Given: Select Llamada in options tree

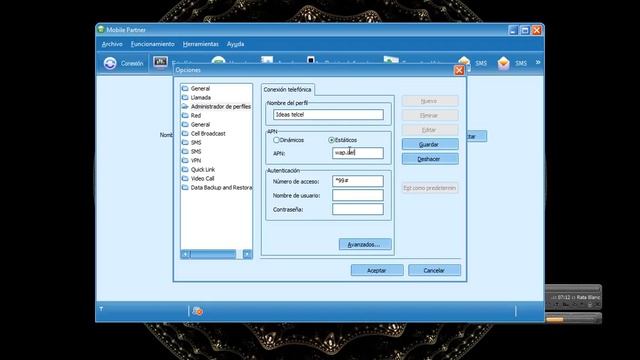Looking at the screenshot, I should pos(201,98).
